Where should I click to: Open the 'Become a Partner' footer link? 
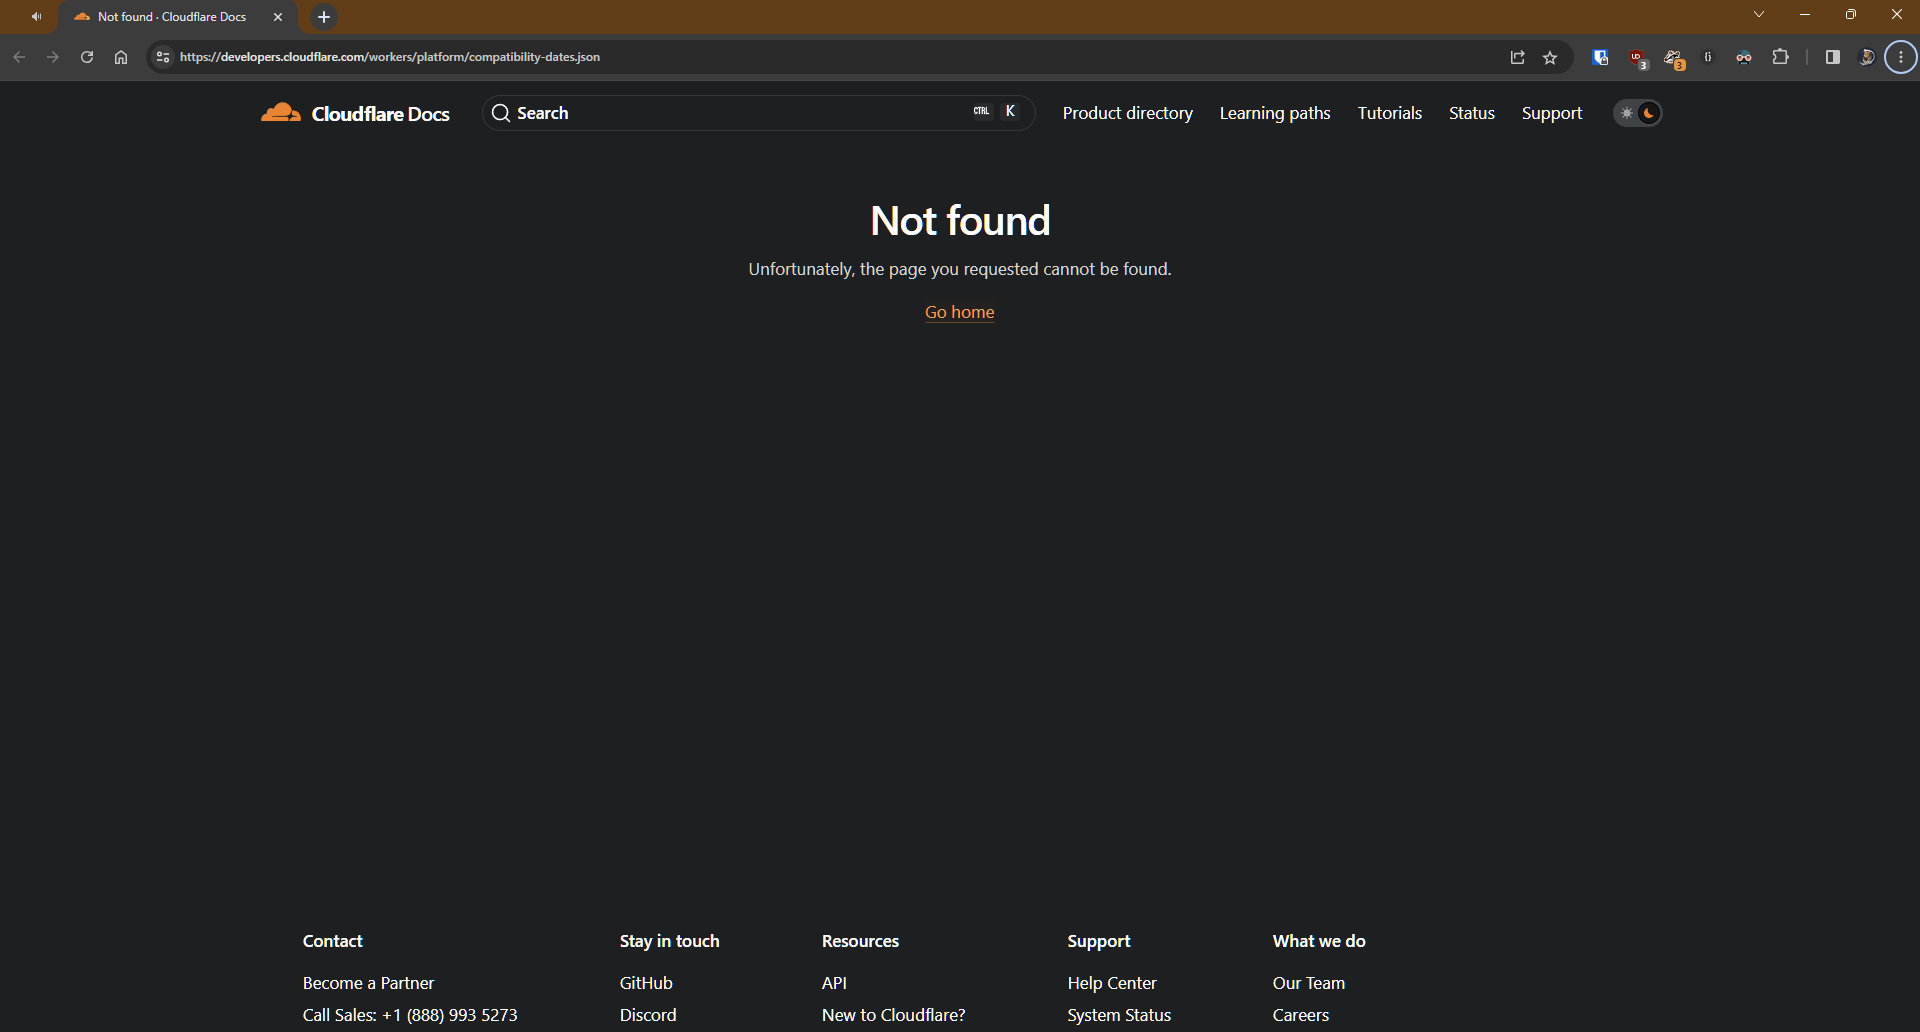pyautogui.click(x=368, y=983)
